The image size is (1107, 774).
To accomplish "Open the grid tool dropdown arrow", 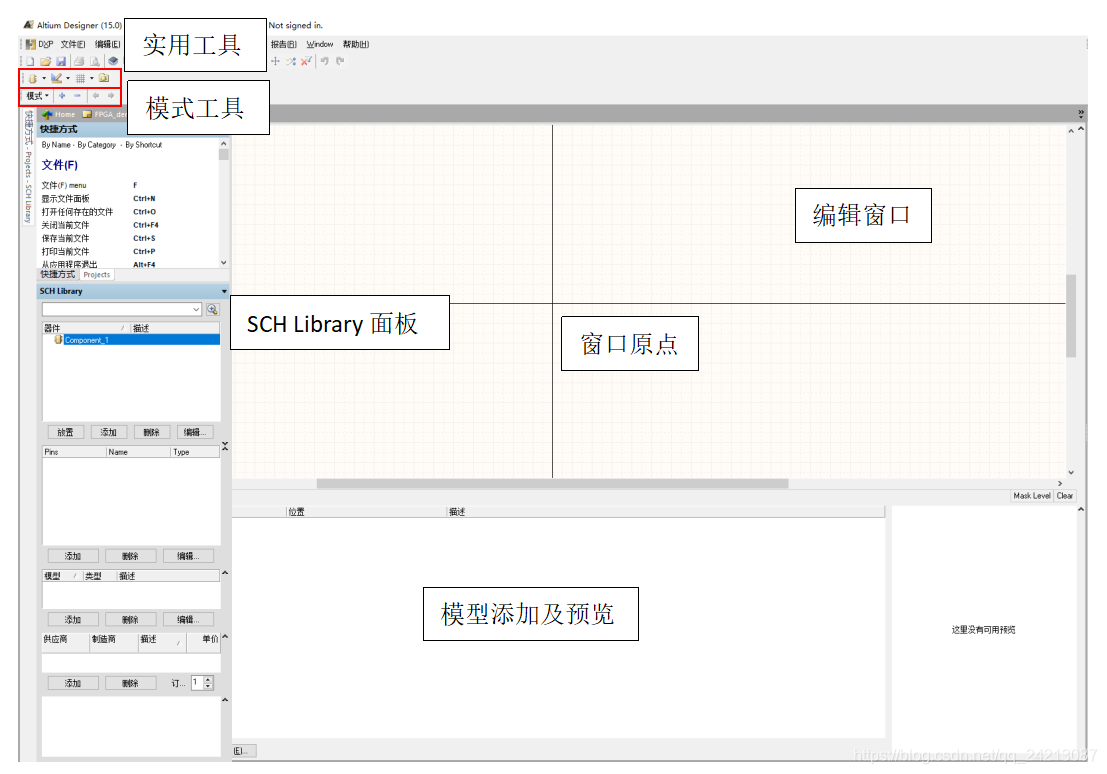I will (92, 78).
